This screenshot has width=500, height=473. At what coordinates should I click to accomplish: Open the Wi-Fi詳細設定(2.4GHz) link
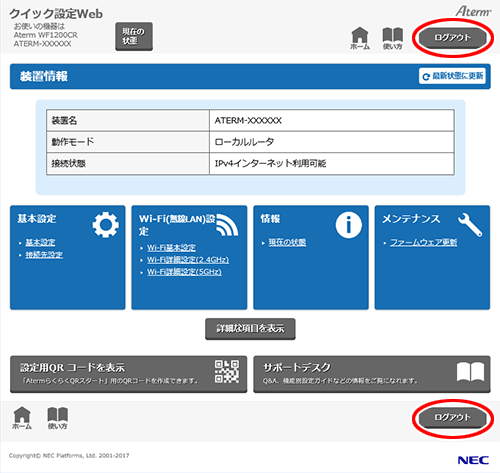(x=188, y=260)
